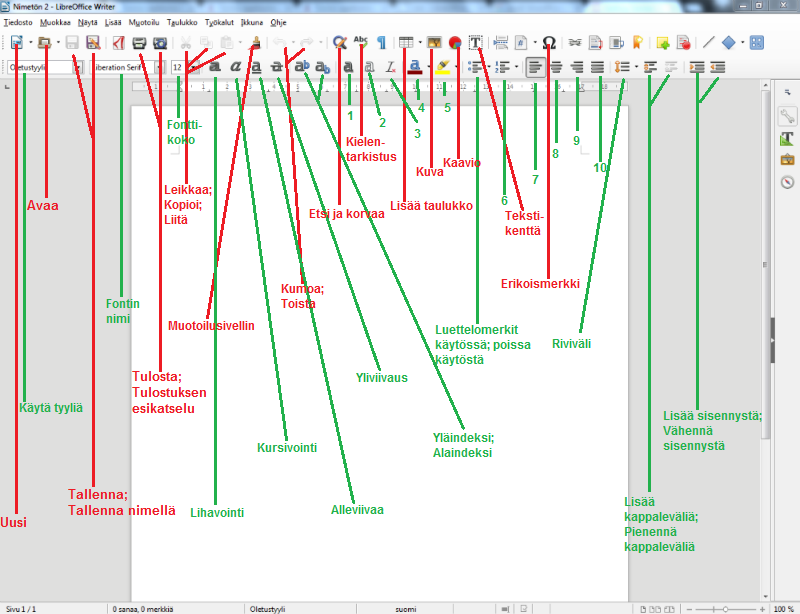Insert a special character with Omega icon

click(549, 43)
